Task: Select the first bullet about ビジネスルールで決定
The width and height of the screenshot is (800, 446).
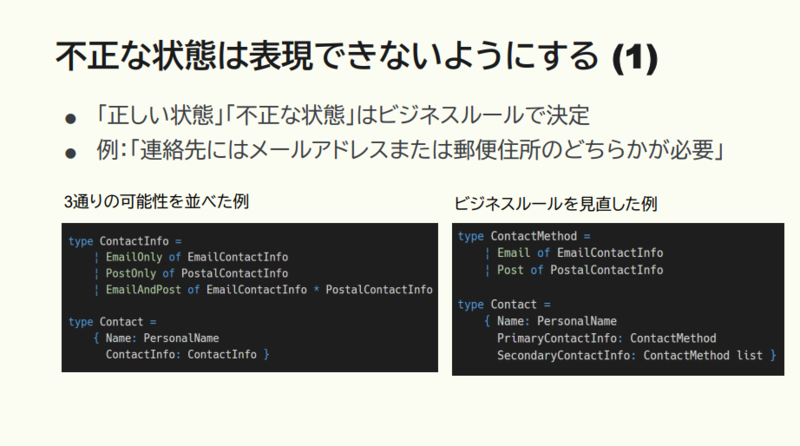Action: point(342,115)
